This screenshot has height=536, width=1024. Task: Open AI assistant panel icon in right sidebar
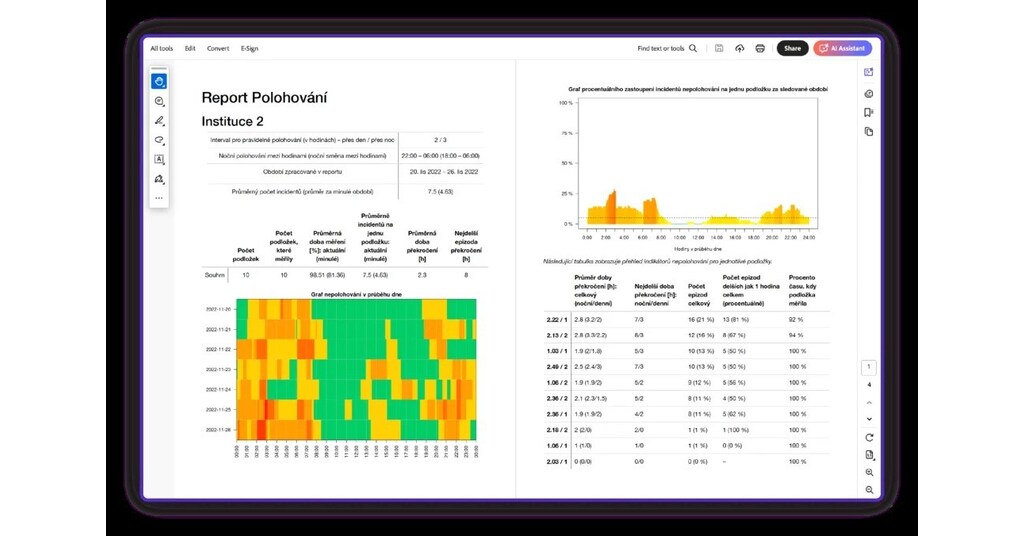(869, 72)
